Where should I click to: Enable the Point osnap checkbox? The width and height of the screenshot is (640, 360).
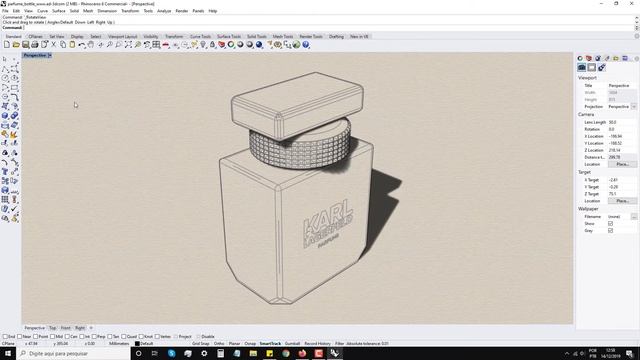pyautogui.click(x=36, y=337)
